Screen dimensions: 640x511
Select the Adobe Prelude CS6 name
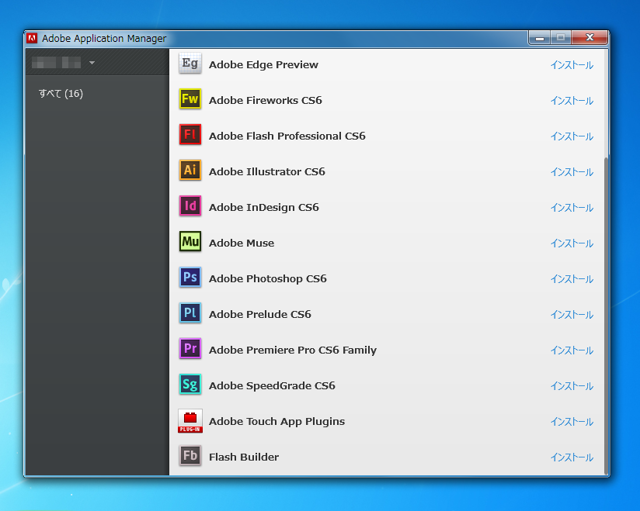coord(260,314)
